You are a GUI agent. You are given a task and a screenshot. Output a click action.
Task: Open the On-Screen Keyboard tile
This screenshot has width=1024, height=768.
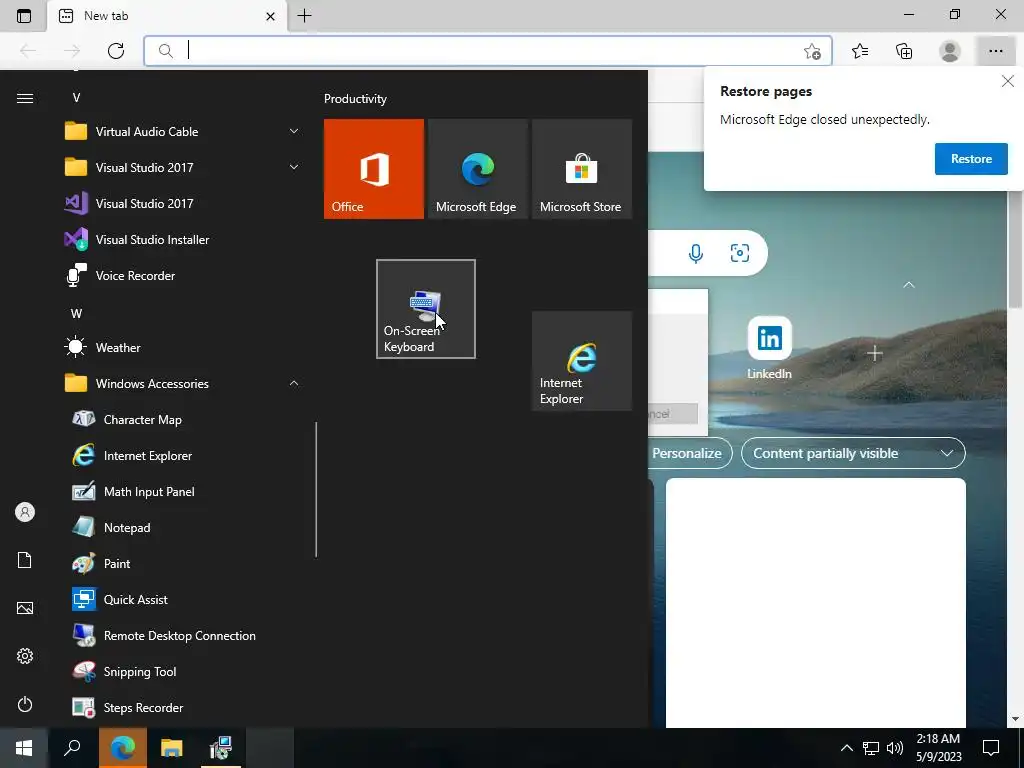[426, 309]
